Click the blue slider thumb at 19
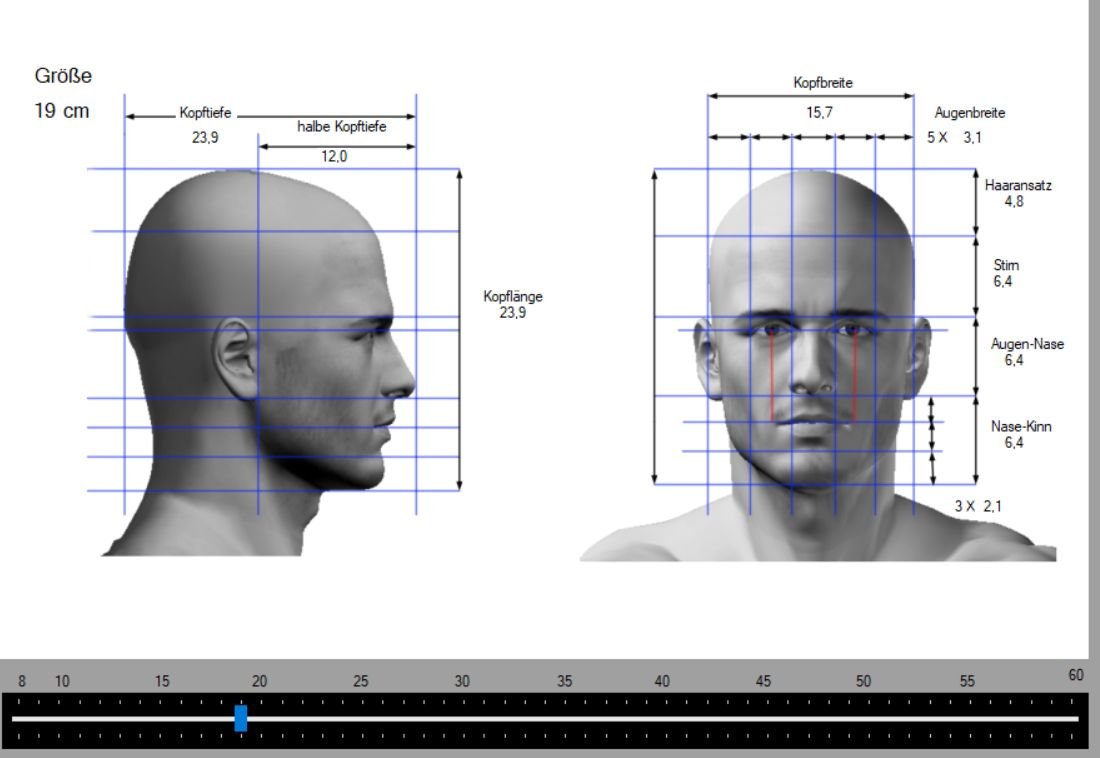Image resolution: width=1100 pixels, height=758 pixels. (x=241, y=718)
